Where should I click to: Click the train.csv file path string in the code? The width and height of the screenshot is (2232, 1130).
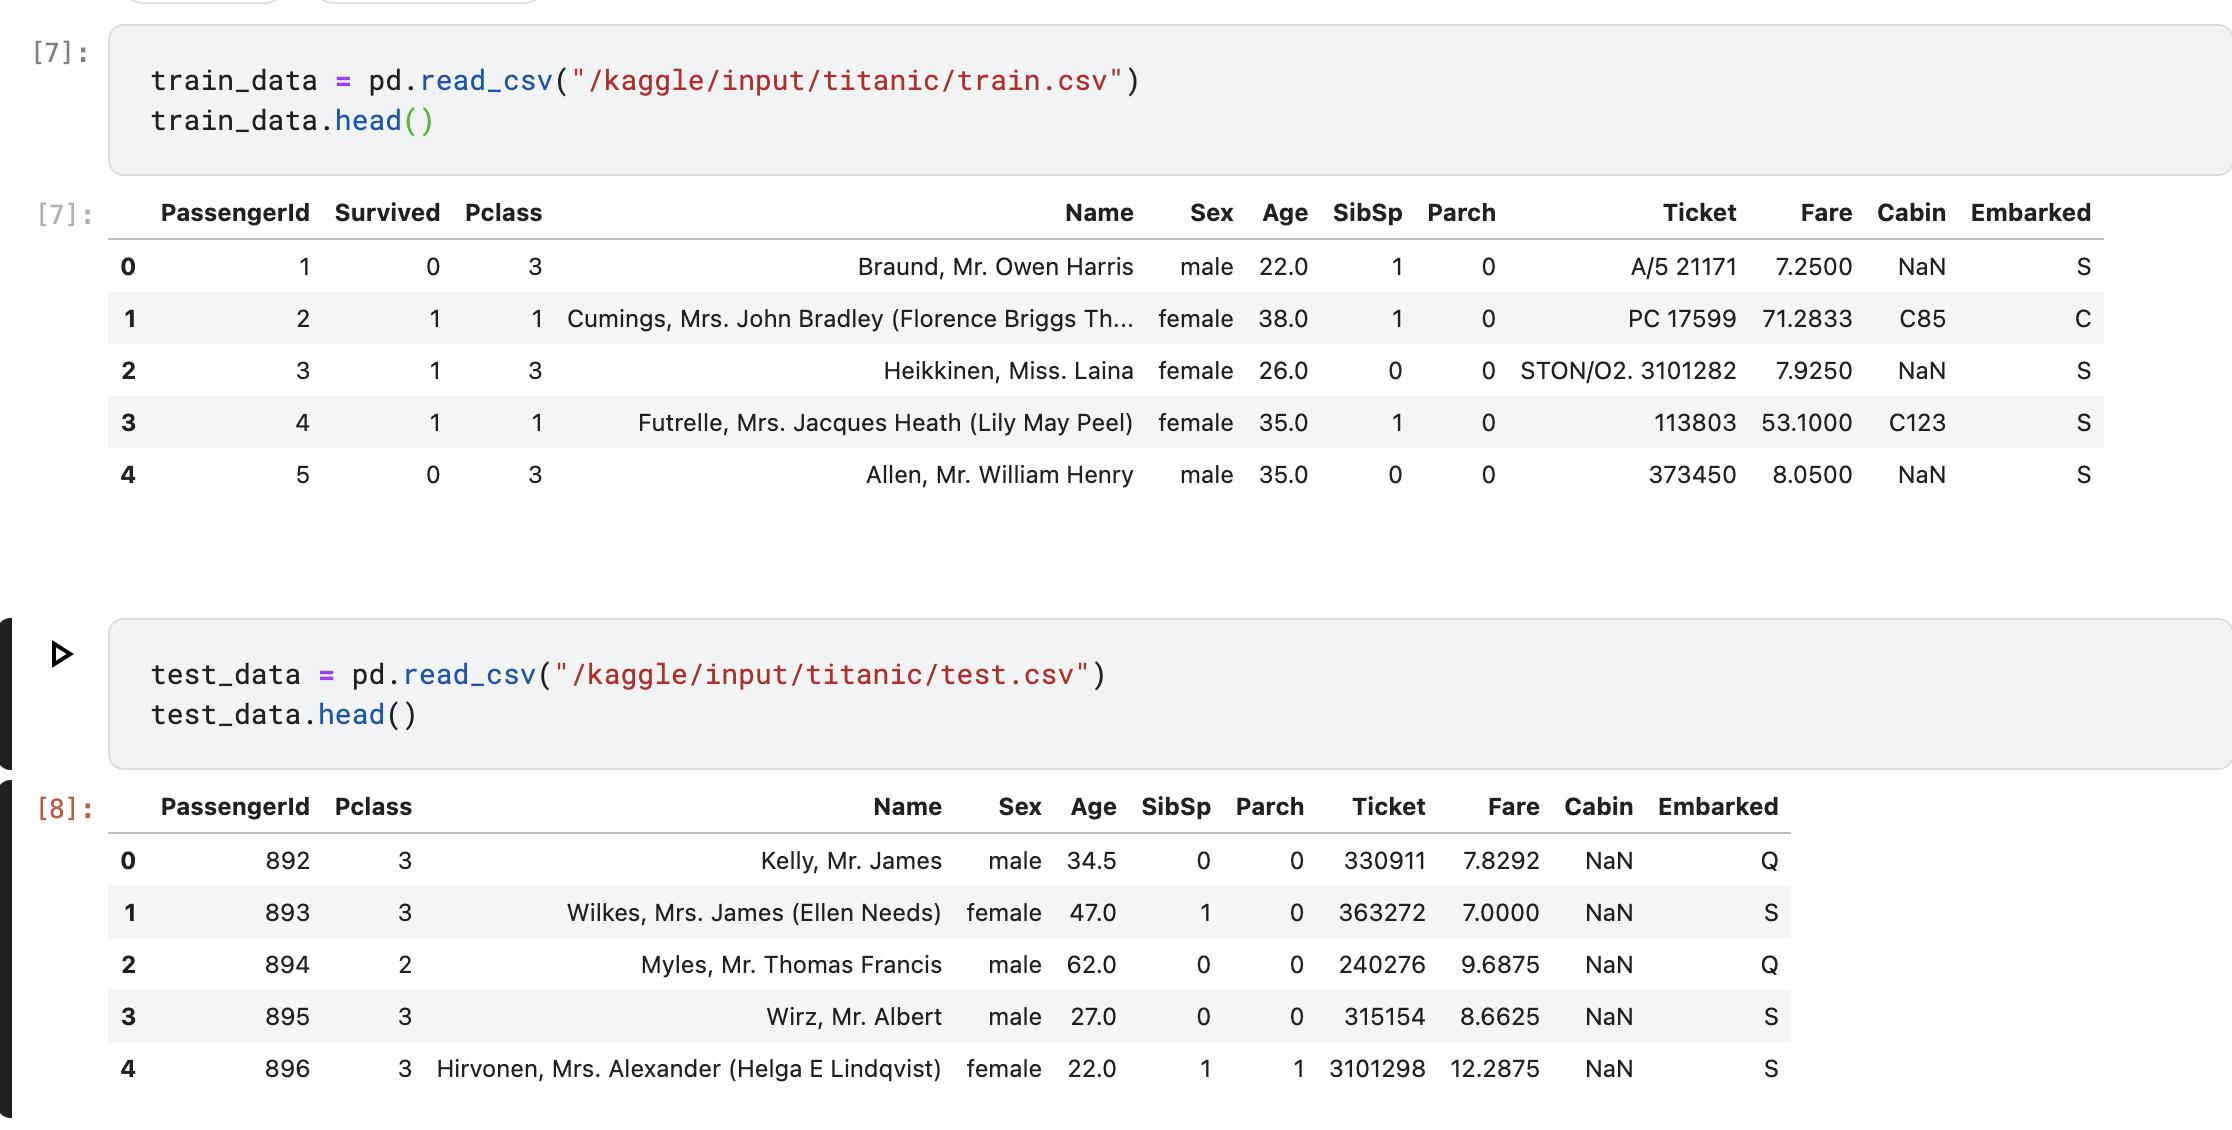click(x=848, y=81)
